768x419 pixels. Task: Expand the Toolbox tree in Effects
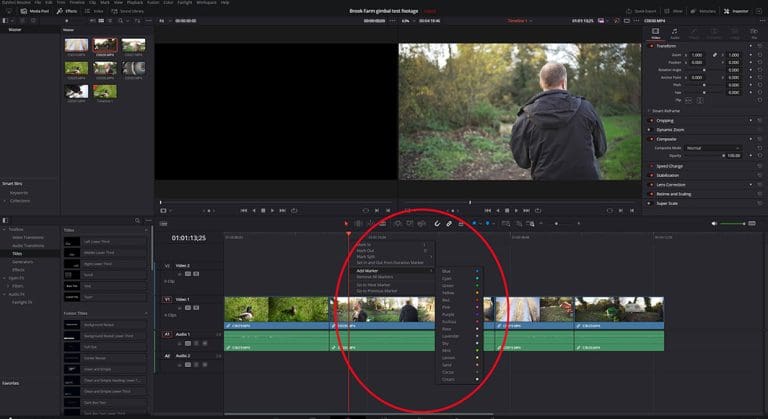(x=4, y=229)
